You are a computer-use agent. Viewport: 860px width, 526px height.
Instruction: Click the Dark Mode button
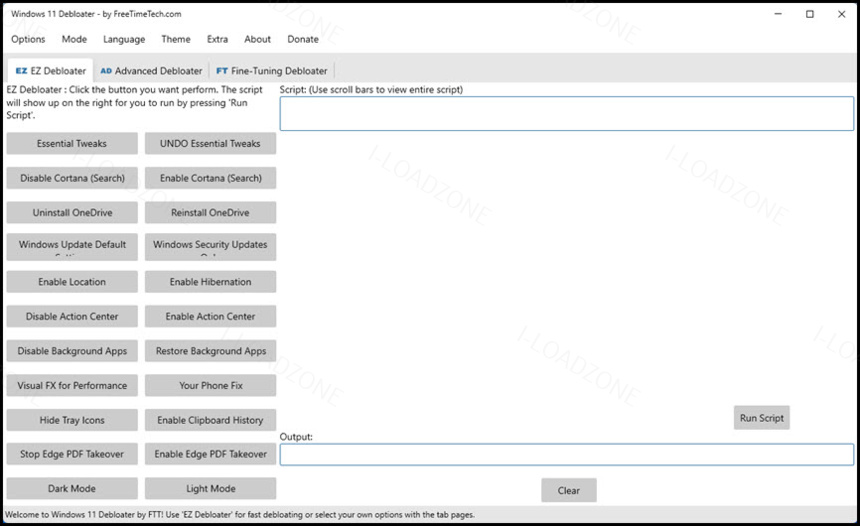(72, 488)
